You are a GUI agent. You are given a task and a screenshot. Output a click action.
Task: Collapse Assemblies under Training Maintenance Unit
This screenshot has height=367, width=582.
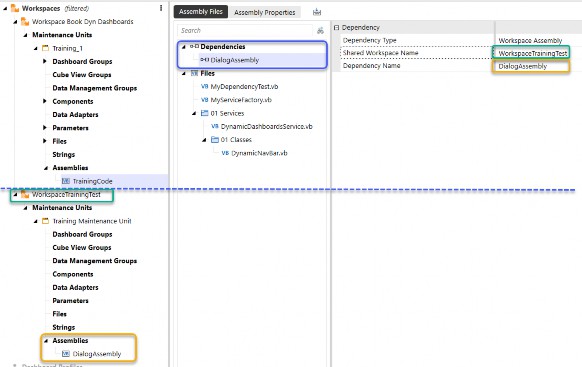(46, 341)
